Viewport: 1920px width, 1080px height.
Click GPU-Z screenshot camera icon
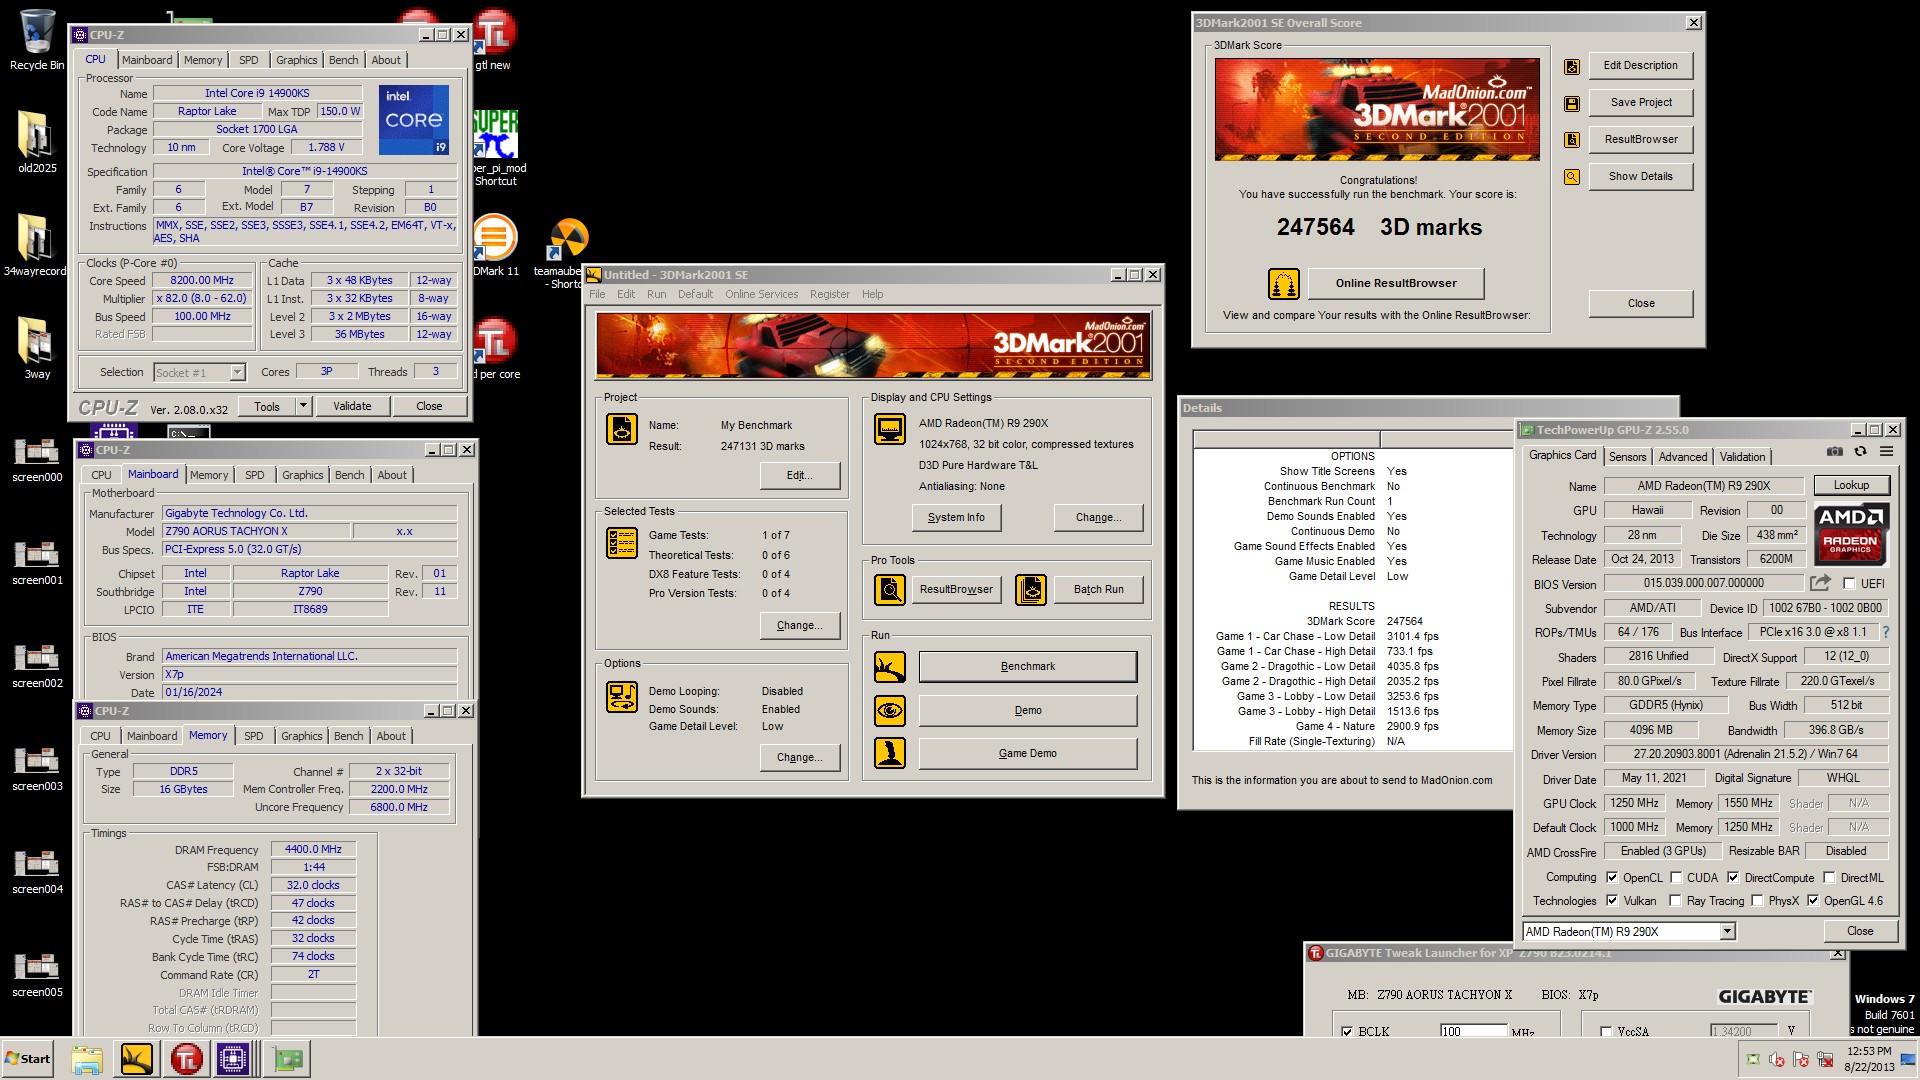pos(1834,452)
